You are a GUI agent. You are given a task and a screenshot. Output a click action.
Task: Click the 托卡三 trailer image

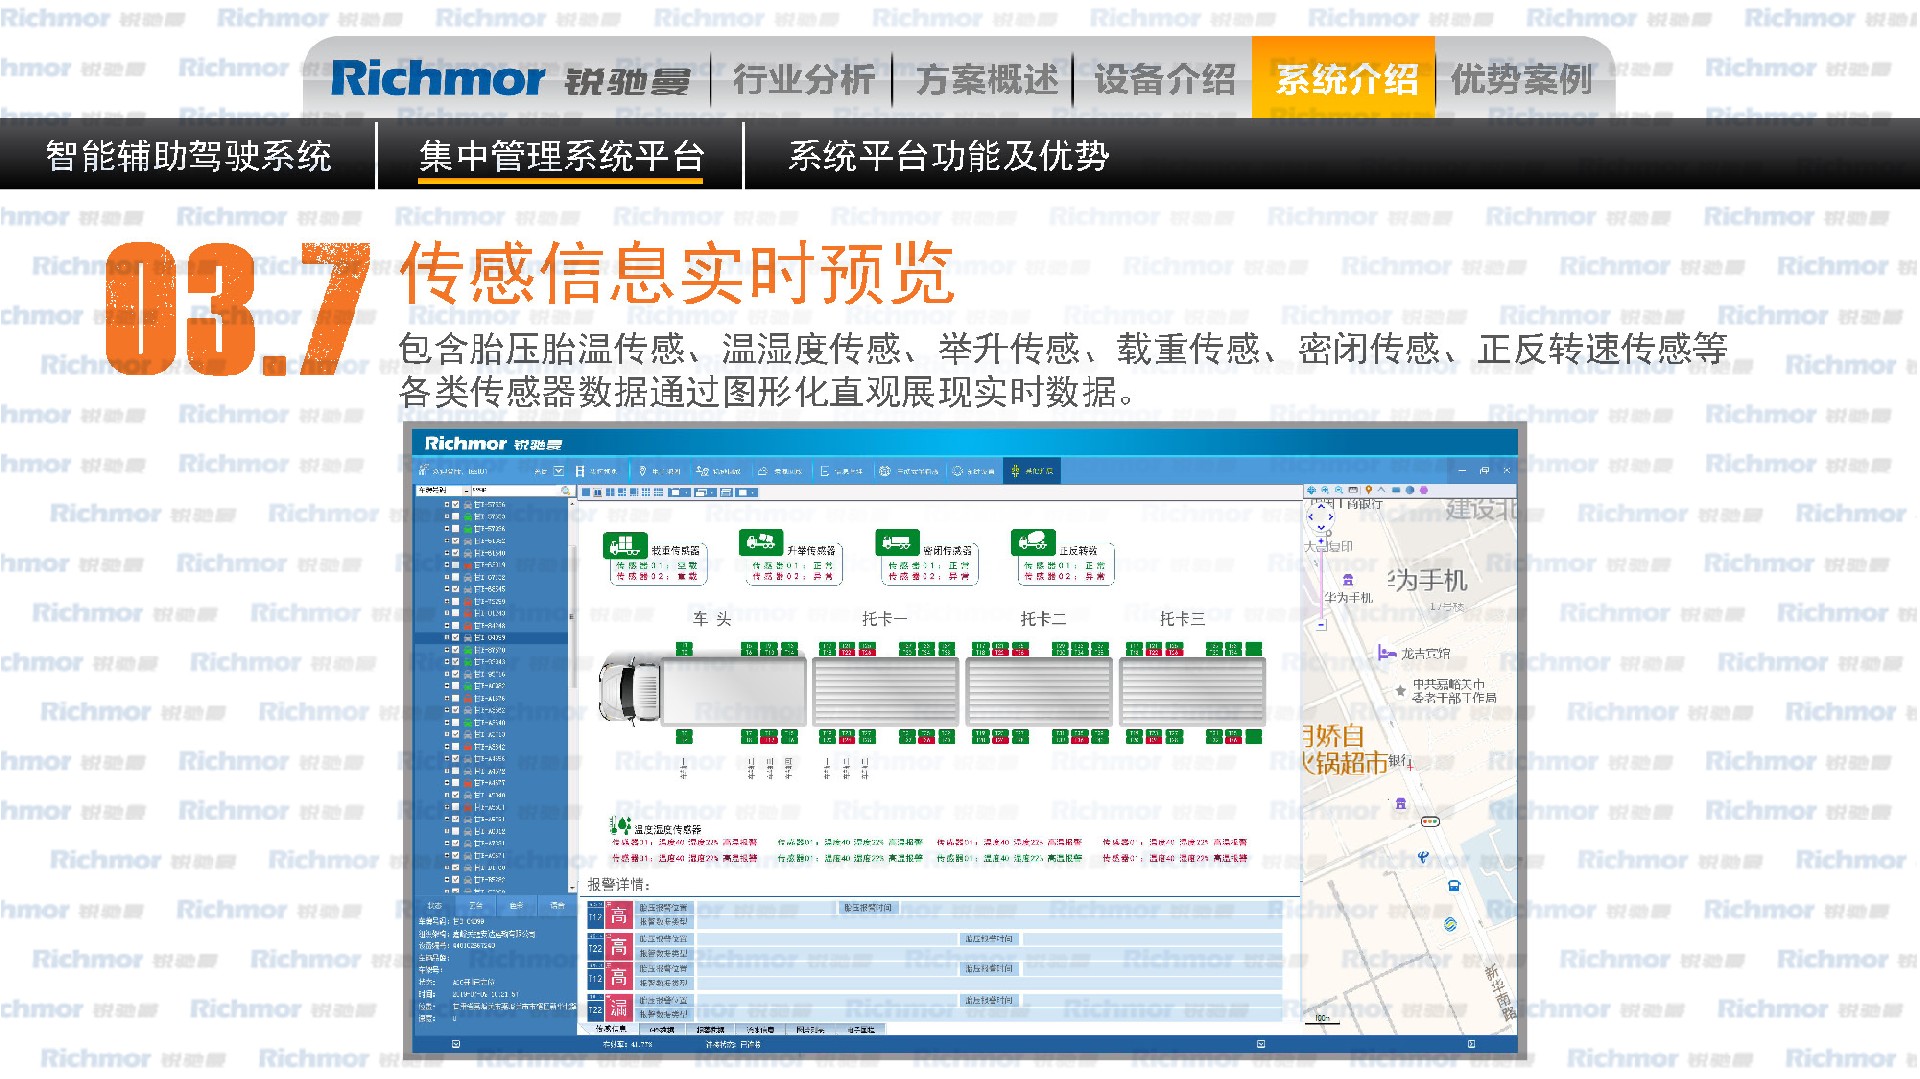click(x=1192, y=690)
